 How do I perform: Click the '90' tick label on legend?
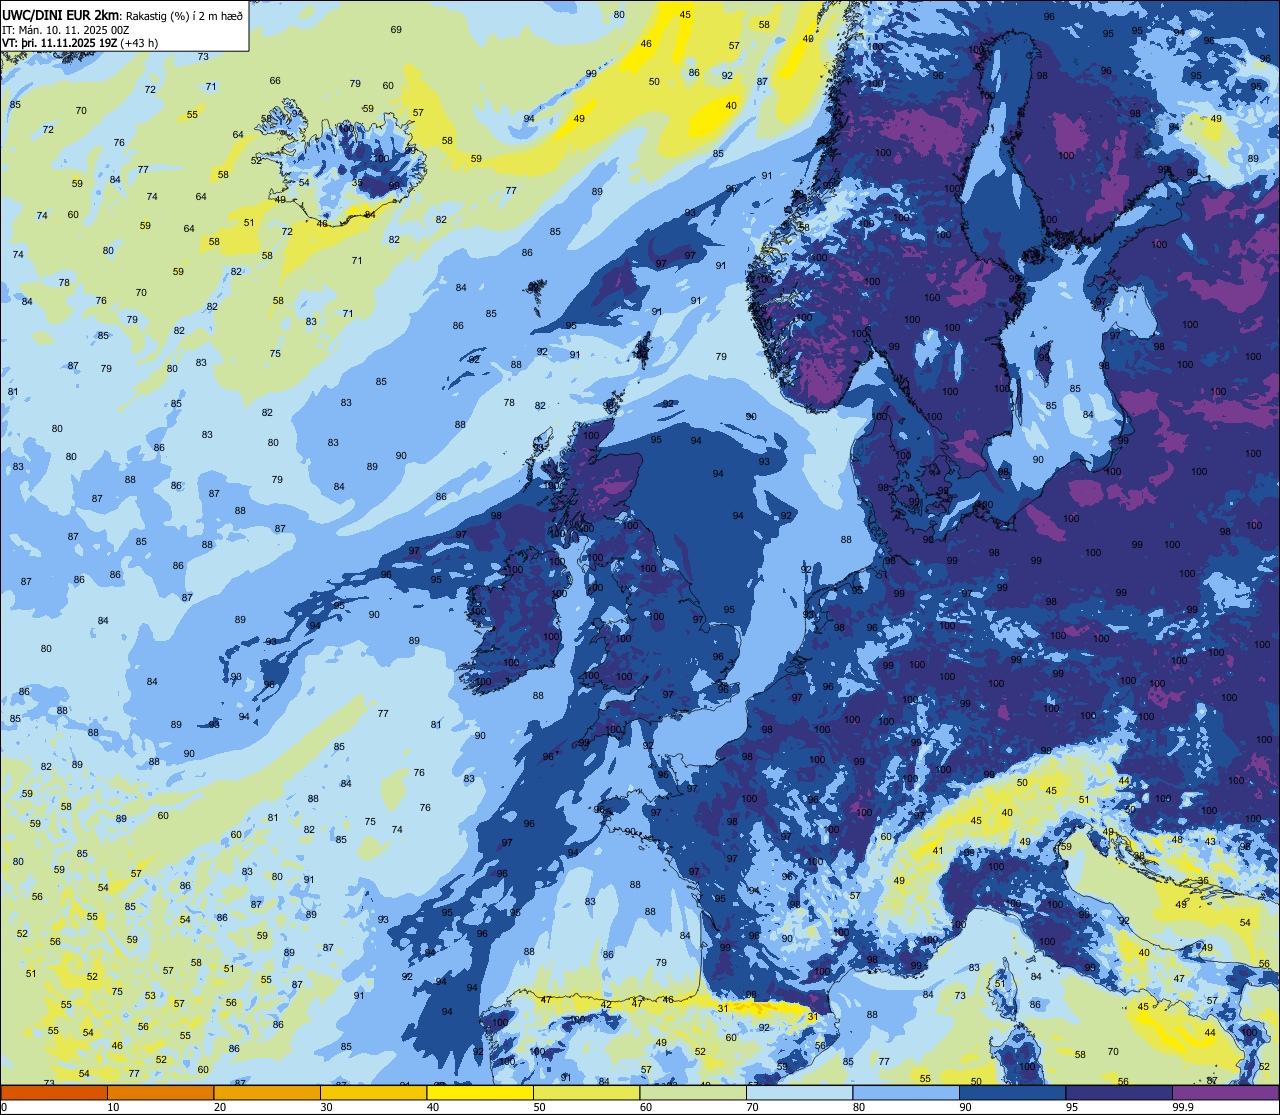965,1107
